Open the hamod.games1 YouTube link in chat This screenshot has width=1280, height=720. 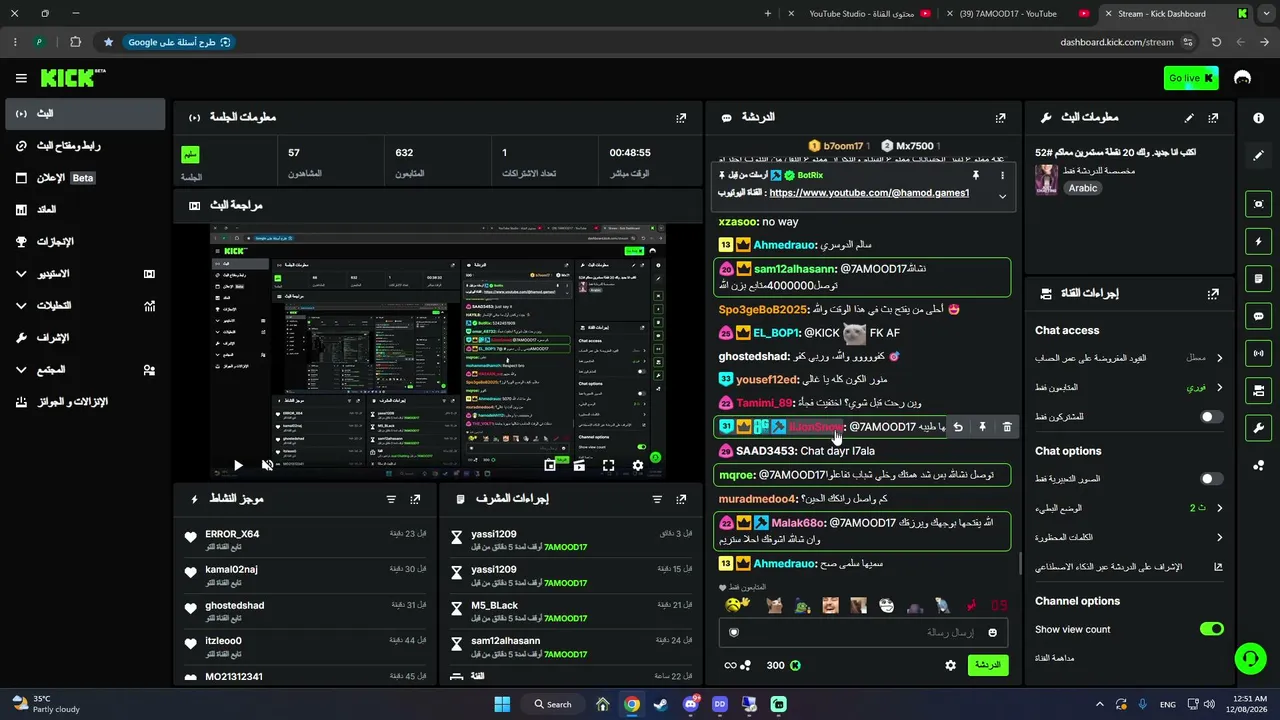[869, 193]
